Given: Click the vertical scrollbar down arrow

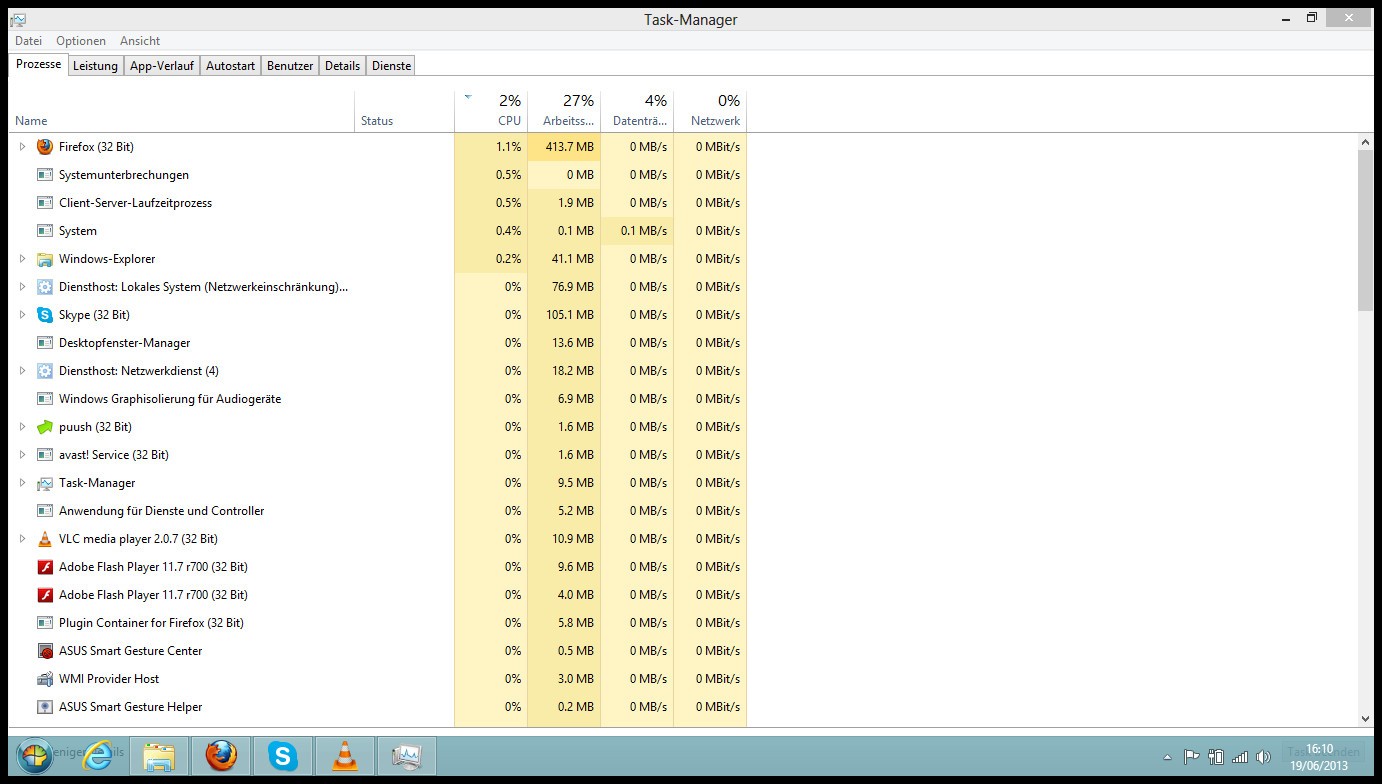Looking at the screenshot, I should click(1365, 718).
